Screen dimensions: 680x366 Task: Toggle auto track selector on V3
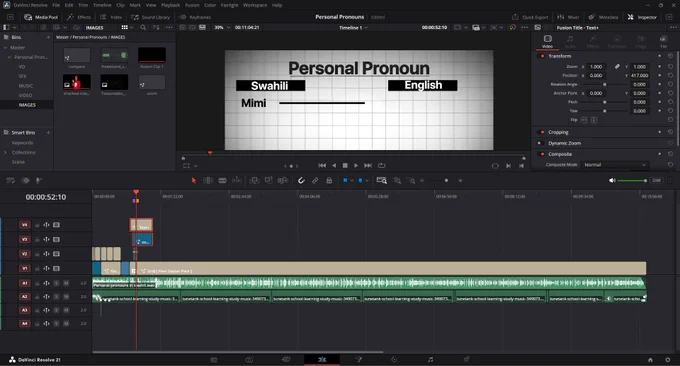click(x=46, y=239)
